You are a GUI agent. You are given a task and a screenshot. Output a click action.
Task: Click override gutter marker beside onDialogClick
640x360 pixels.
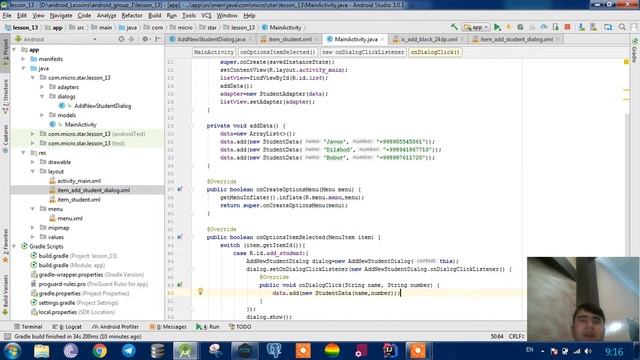[x=180, y=285]
